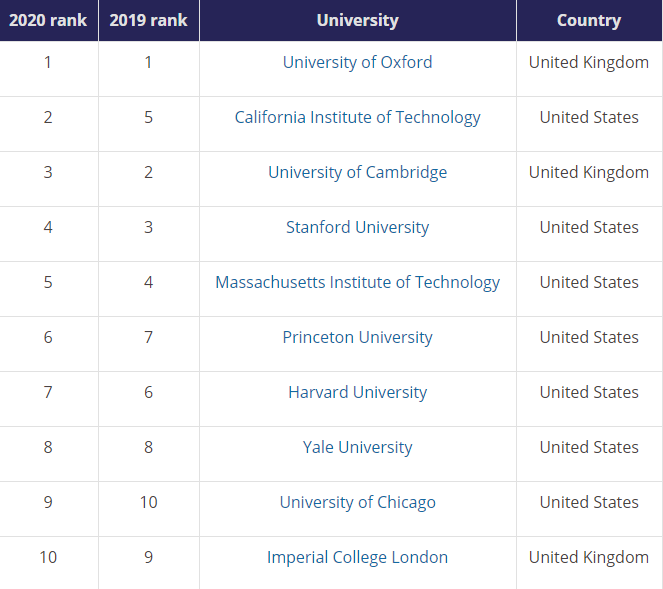The height and width of the screenshot is (589, 663).
Task: Click the 2020 rank column header
Action: tap(48, 20)
